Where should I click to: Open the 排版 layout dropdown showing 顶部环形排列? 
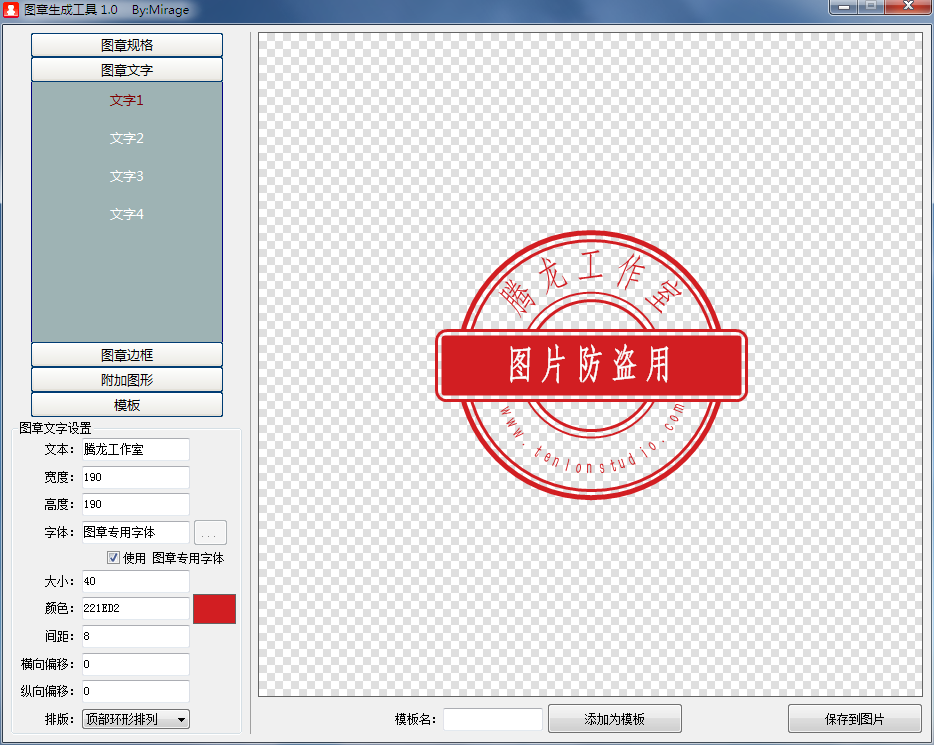[135, 718]
